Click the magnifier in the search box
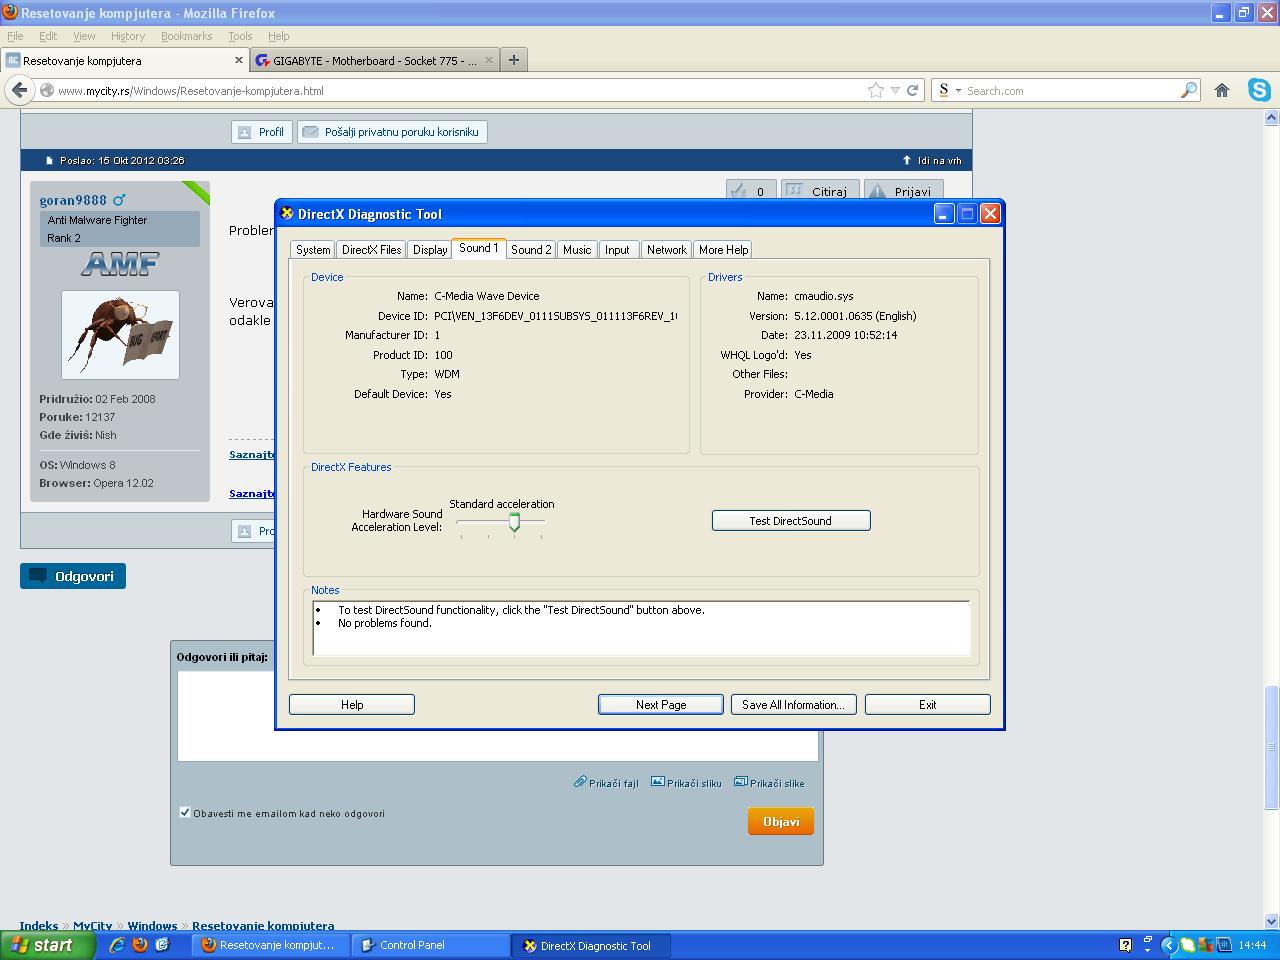Image resolution: width=1280 pixels, height=960 pixels. click(x=1188, y=90)
